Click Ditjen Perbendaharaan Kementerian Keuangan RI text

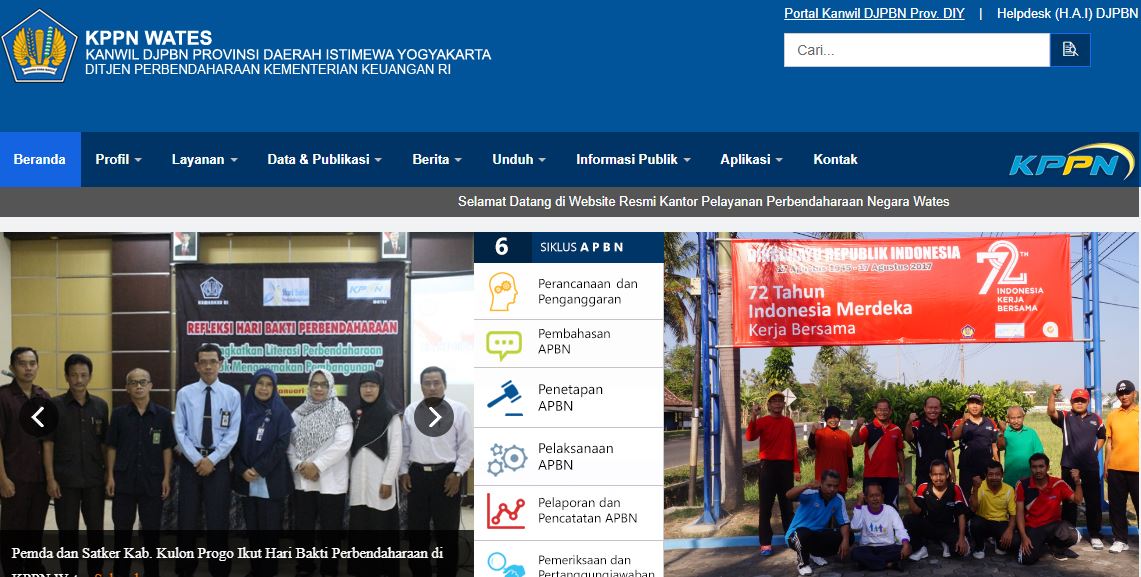268,69
